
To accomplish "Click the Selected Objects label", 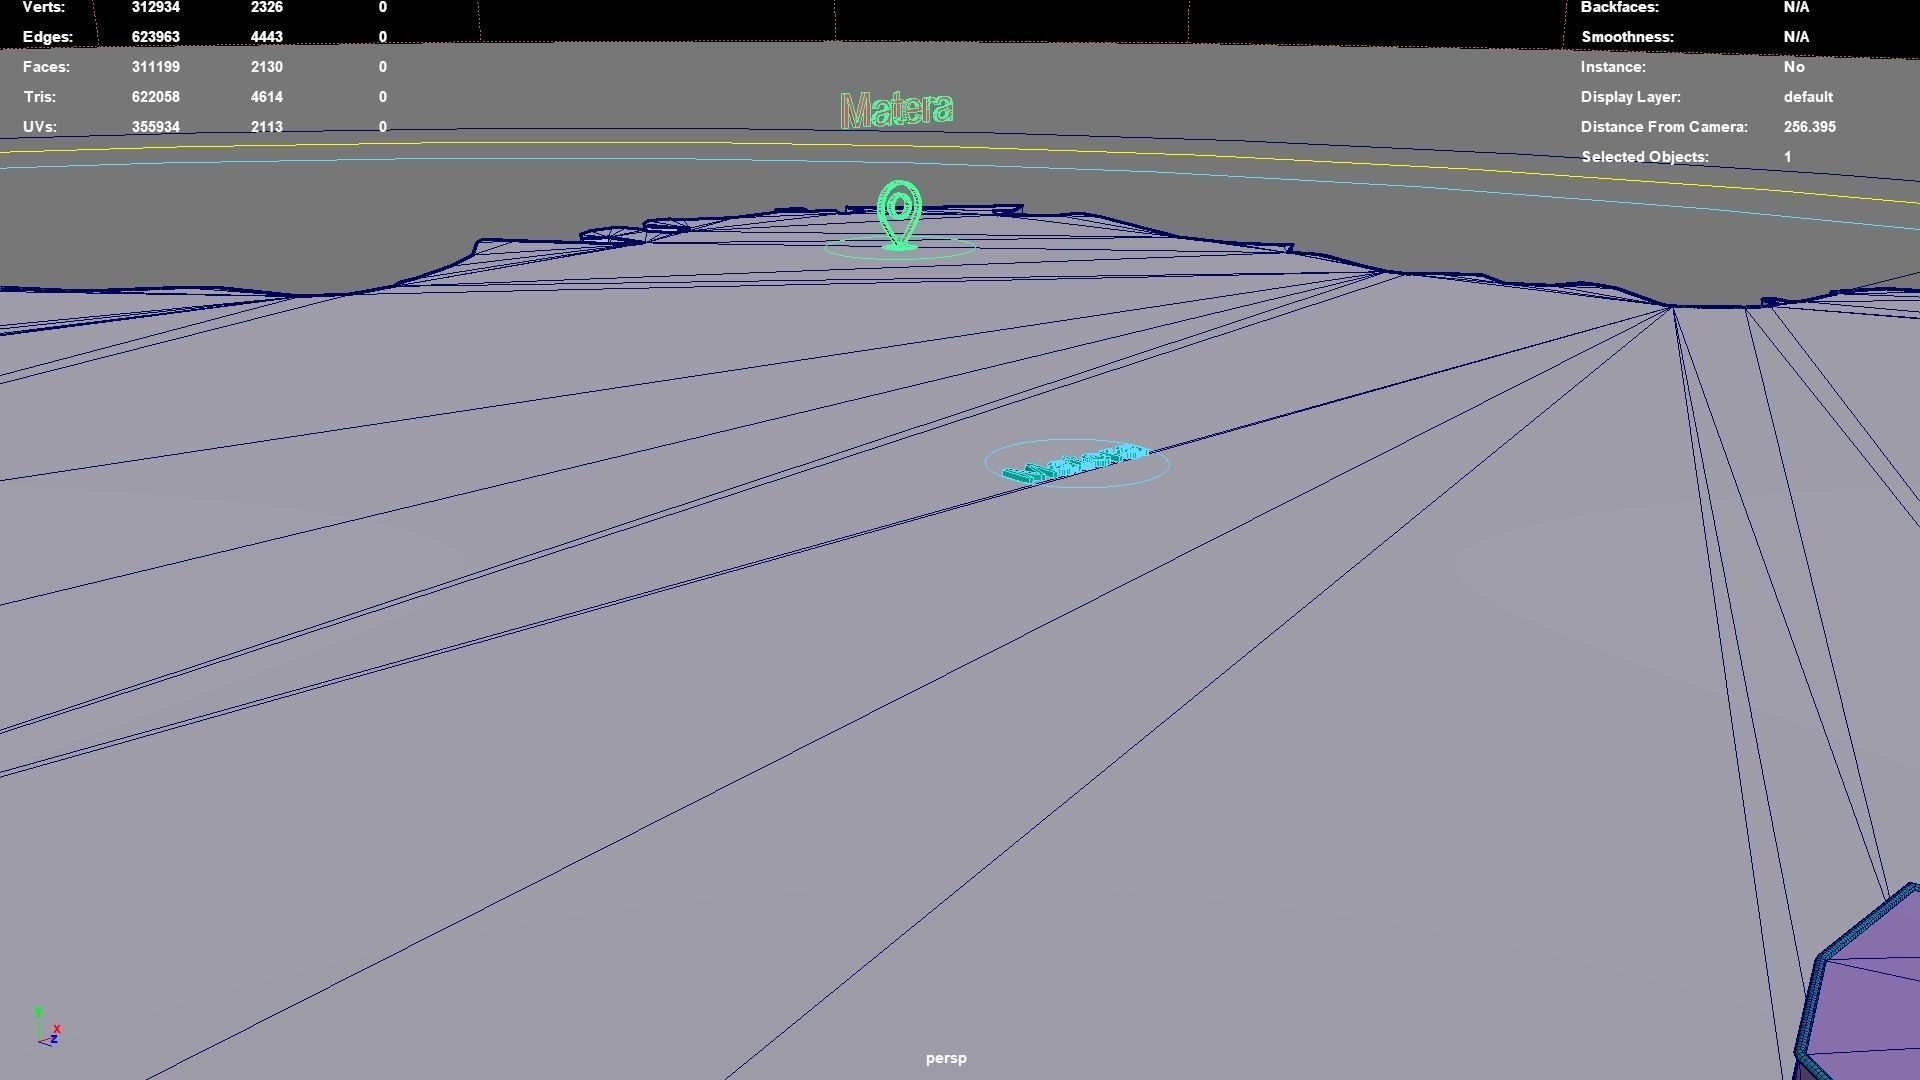I will click(1644, 157).
